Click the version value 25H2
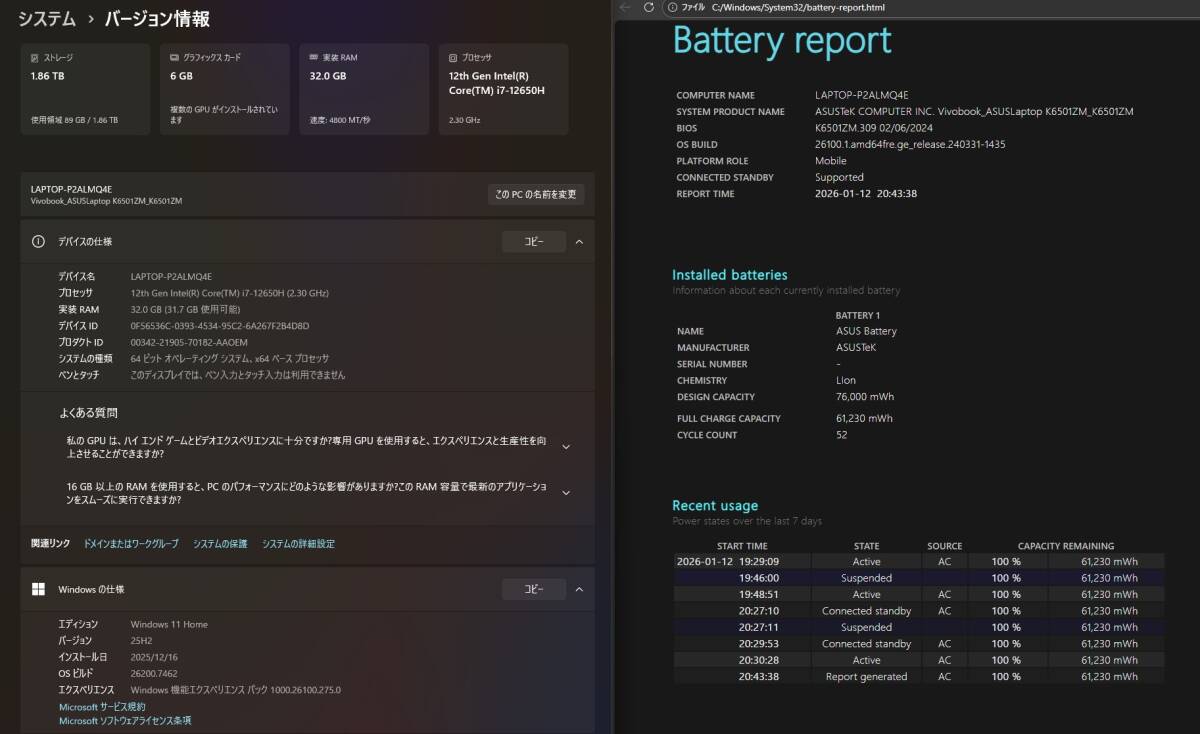This screenshot has height=734, width=1200. click(x=143, y=640)
